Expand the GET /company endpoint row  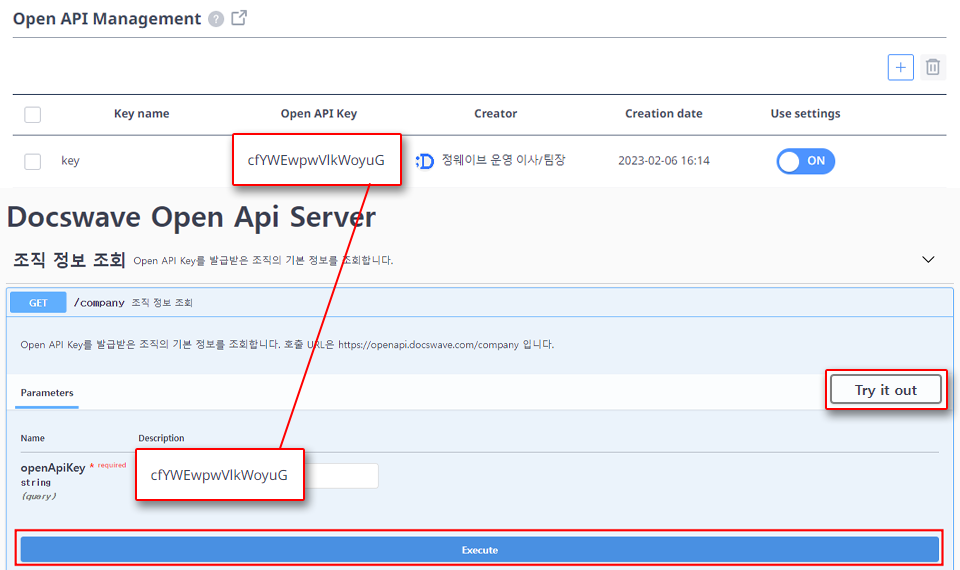click(479, 302)
